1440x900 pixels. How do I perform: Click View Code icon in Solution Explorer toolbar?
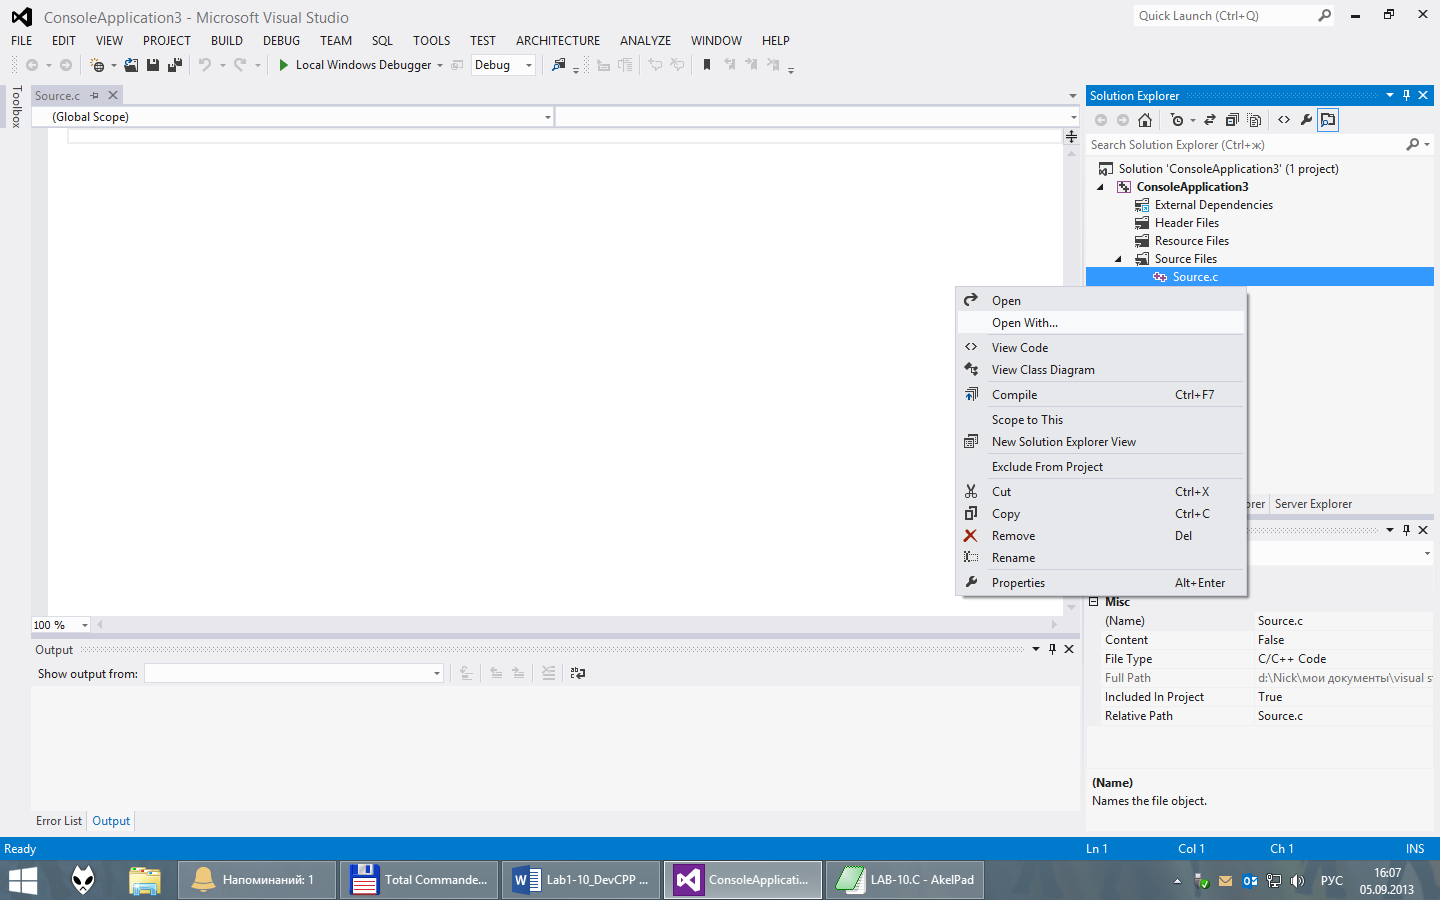click(x=1284, y=120)
